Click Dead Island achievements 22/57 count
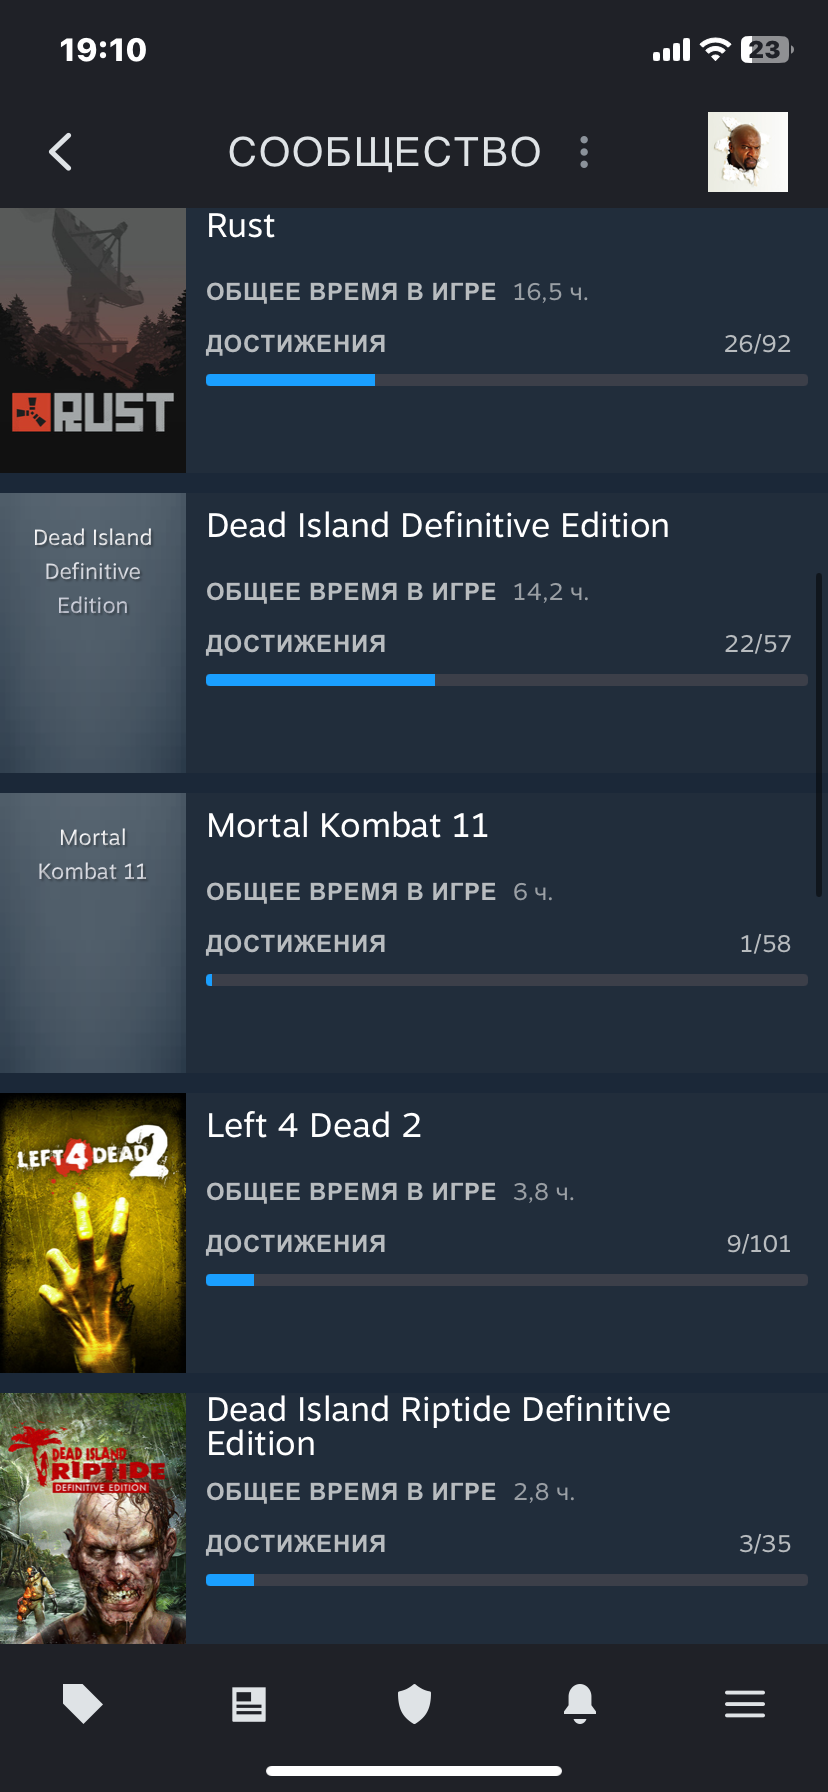Screen dimensions: 828x1792 757,644
